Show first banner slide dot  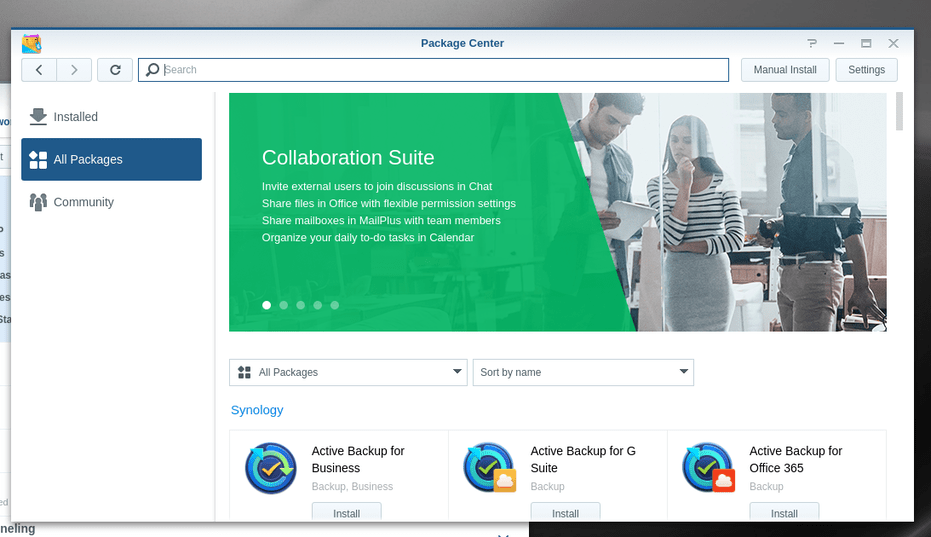pos(267,305)
